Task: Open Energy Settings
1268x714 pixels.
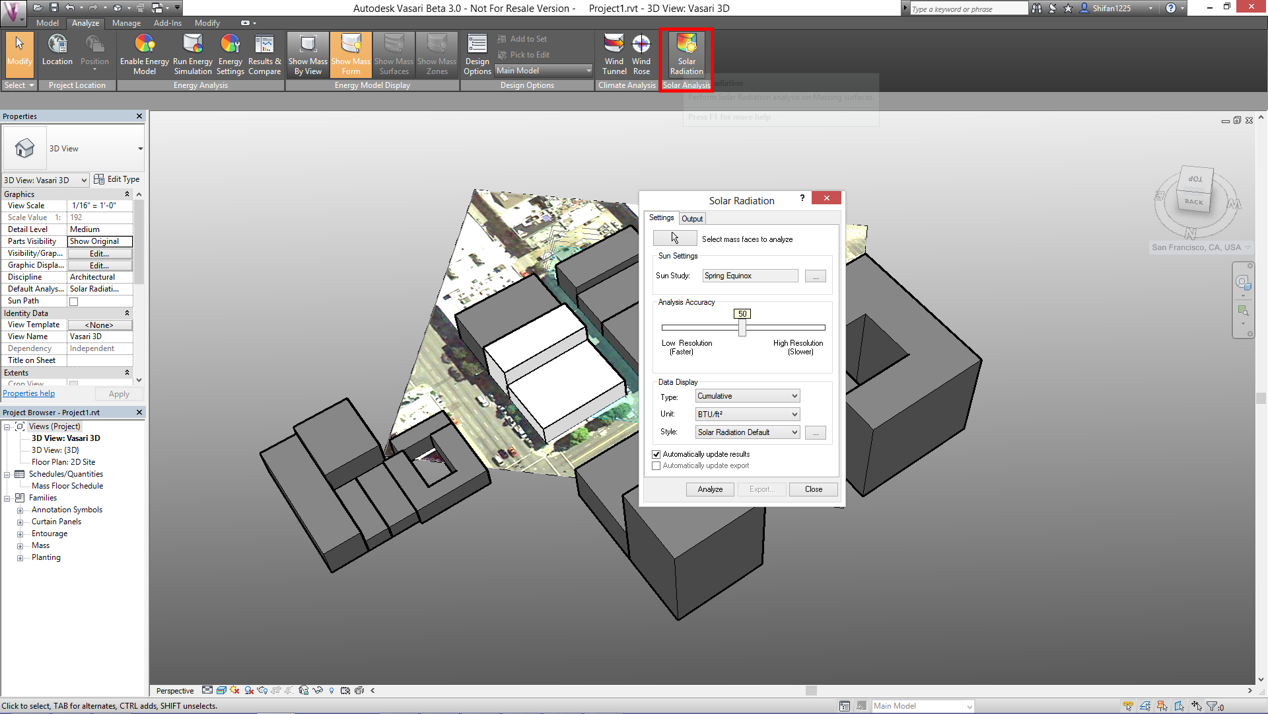Action: (230, 54)
